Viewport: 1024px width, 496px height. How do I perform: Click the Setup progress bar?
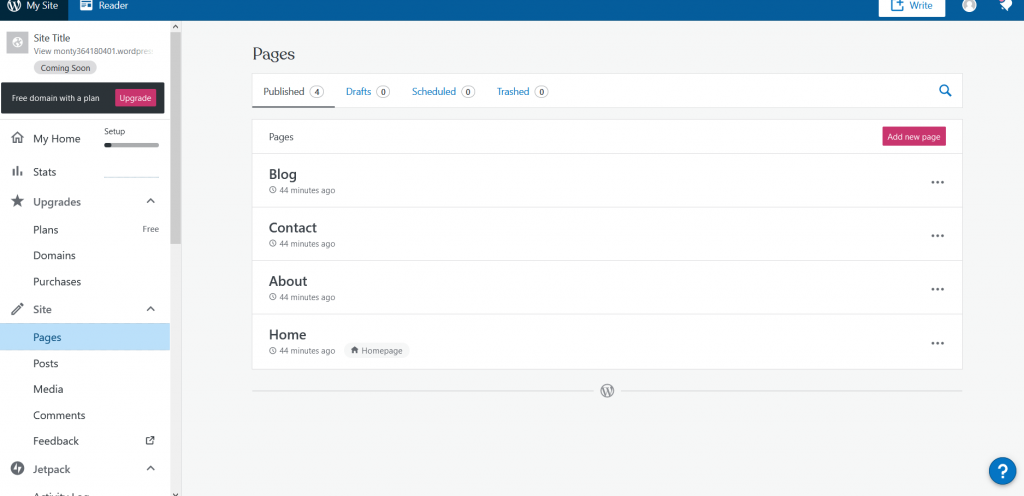[131, 145]
